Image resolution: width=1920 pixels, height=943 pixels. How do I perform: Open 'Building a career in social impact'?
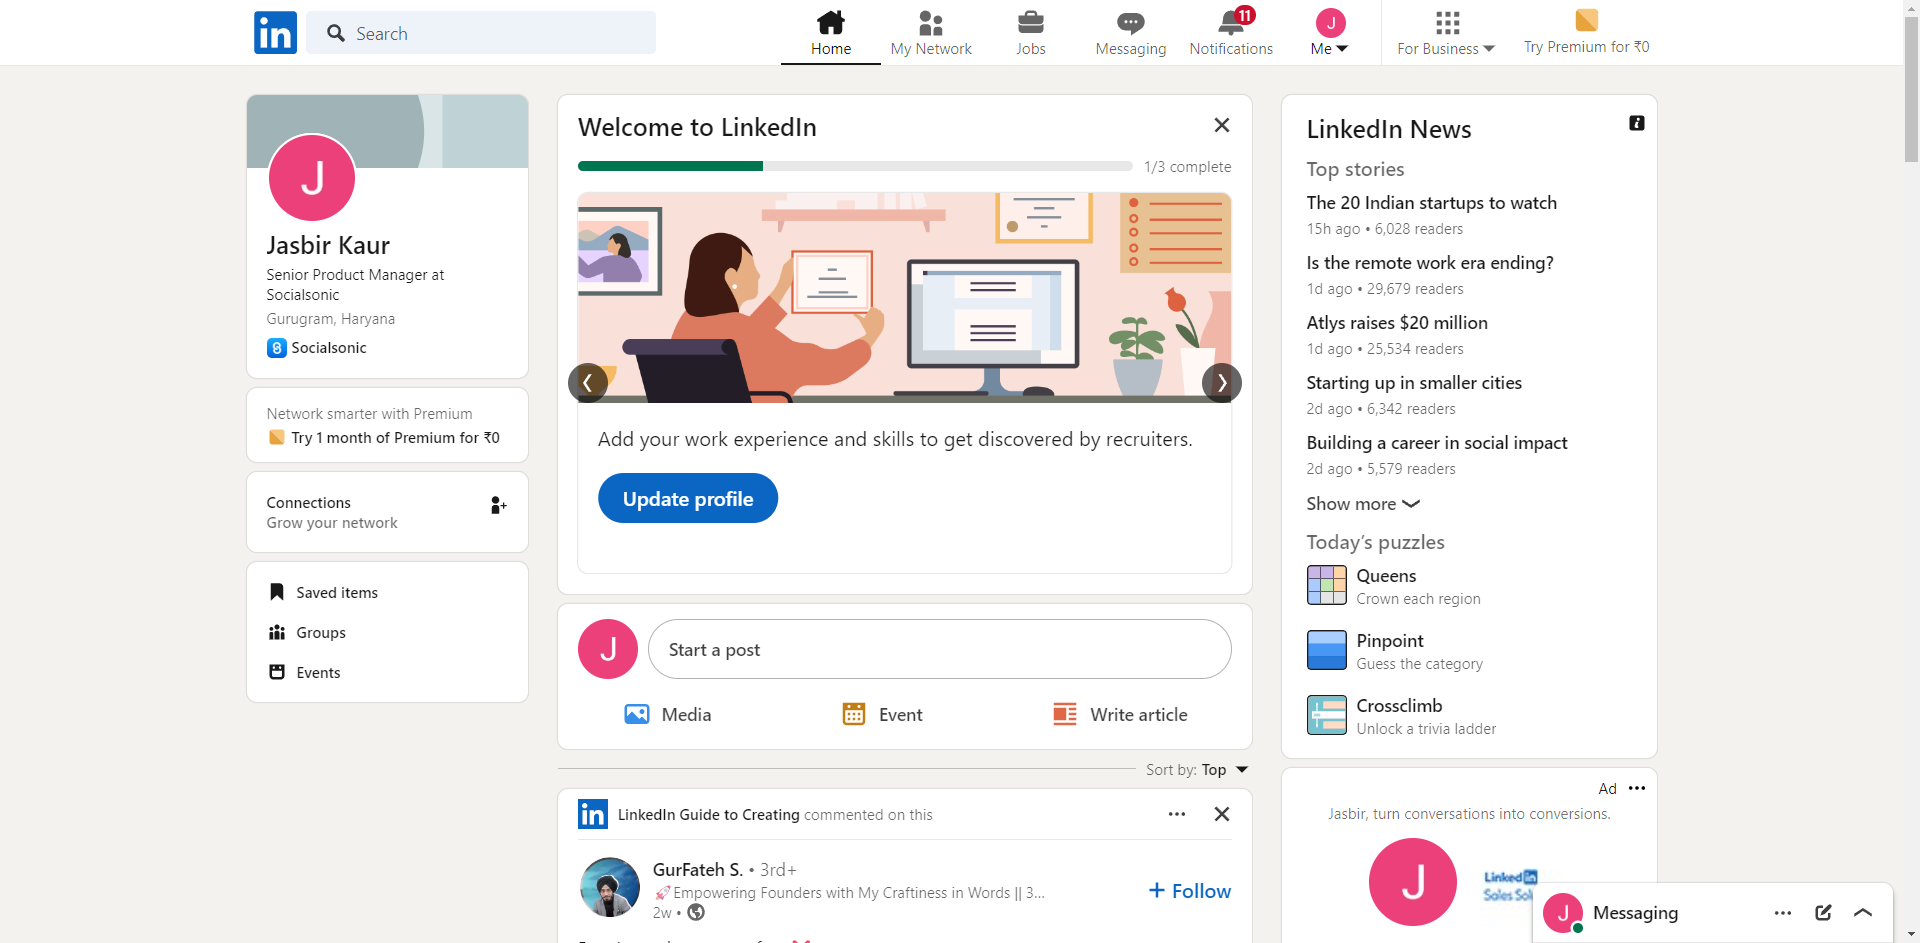click(x=1437, y=443)
